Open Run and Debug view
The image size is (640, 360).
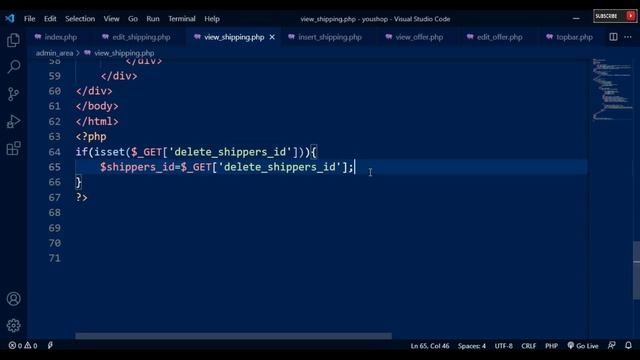(x=13, y=121)
